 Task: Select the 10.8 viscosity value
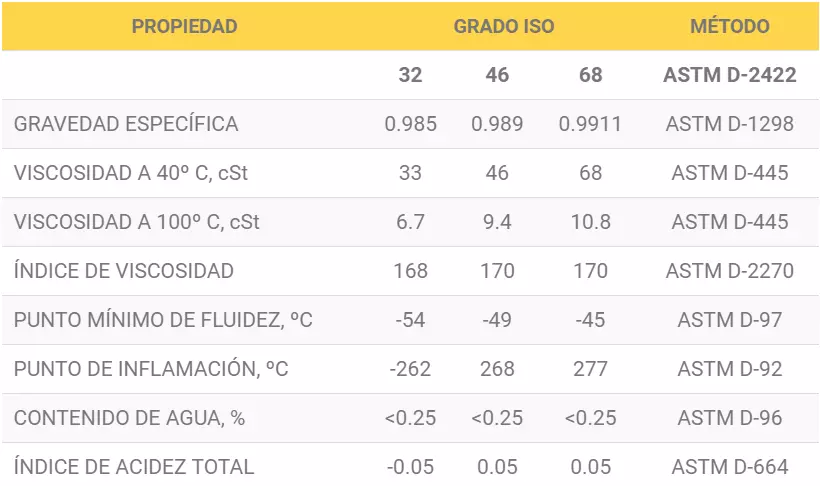click(x=590, y=222)
